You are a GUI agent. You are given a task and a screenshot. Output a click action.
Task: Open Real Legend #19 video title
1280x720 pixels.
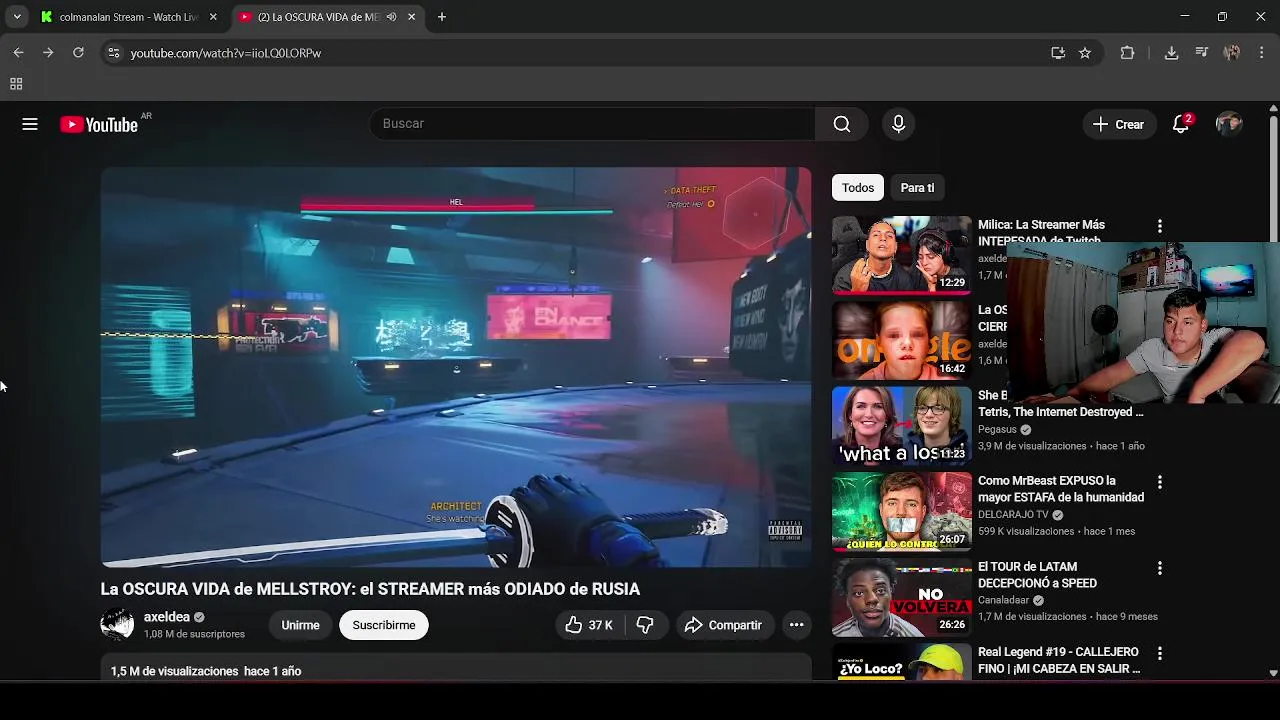click(1059, 660)
